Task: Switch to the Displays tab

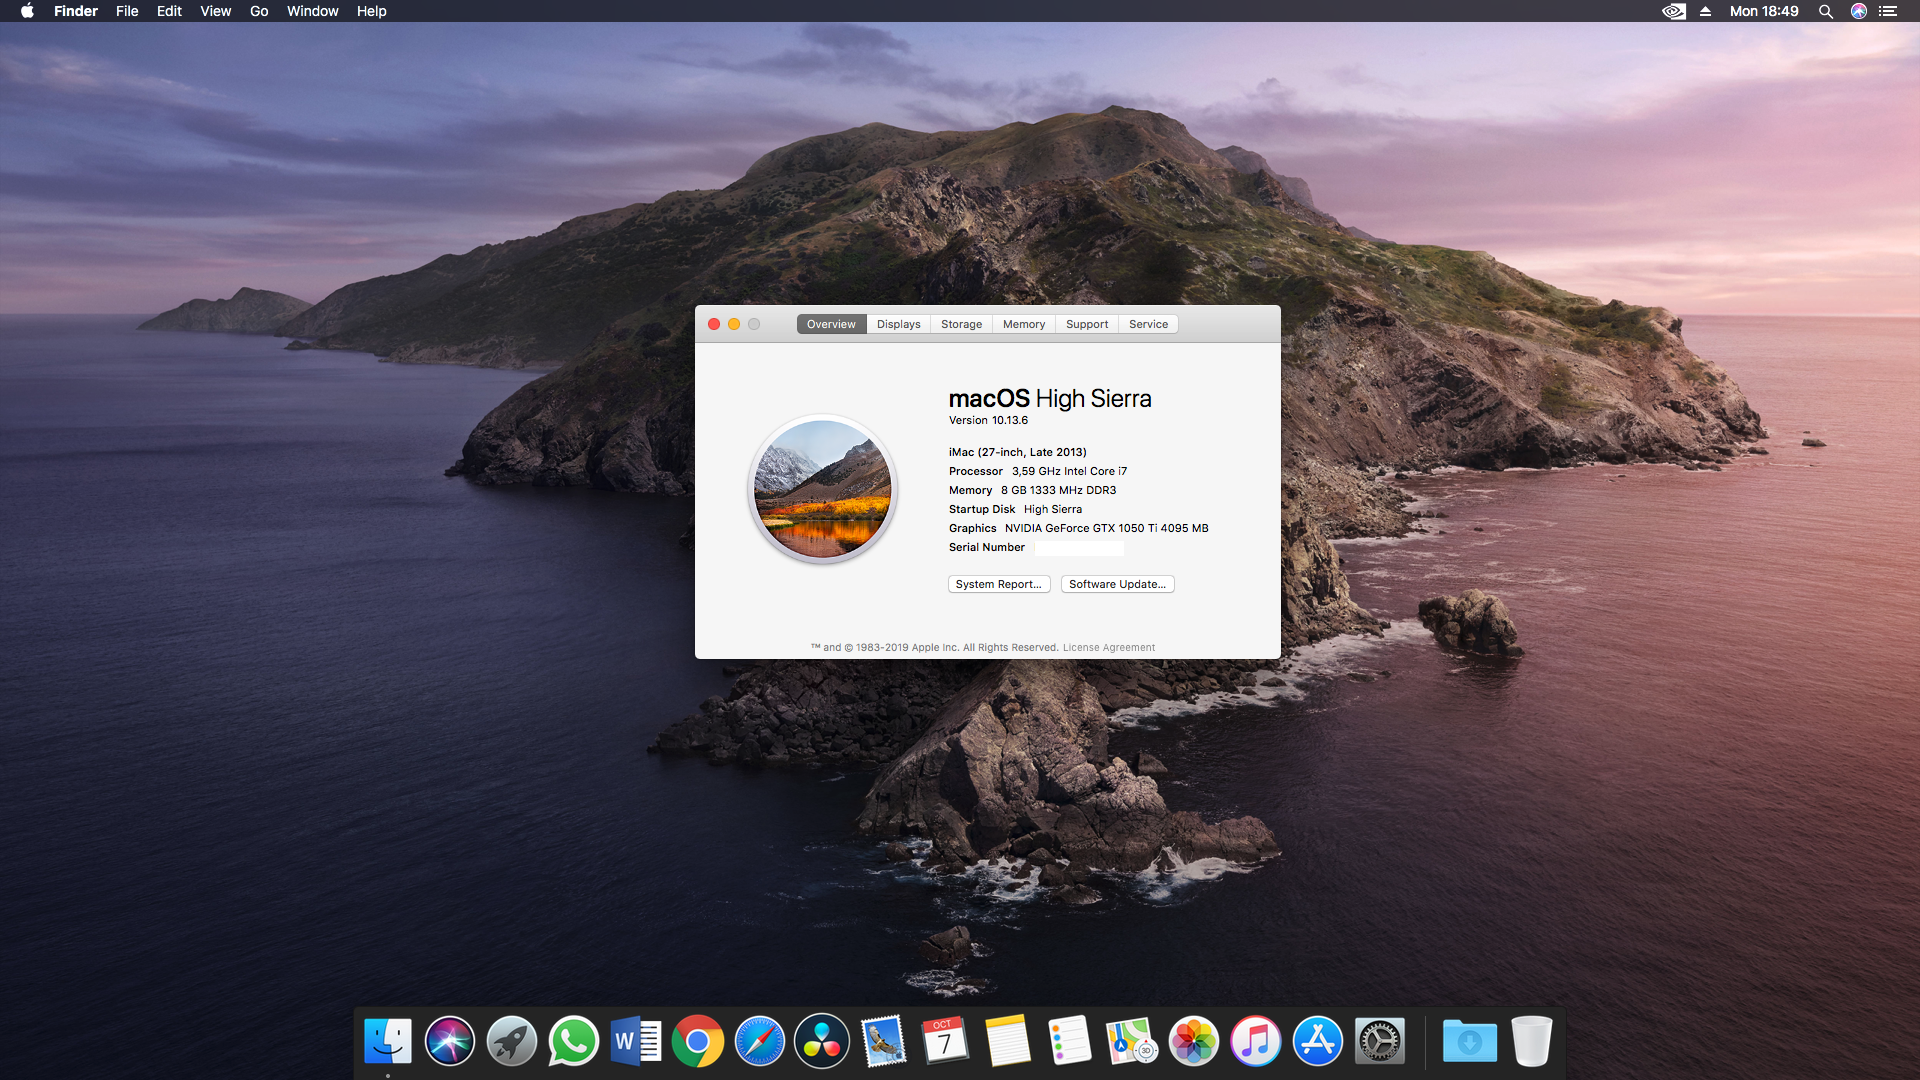Action: (x=898, y=324)
